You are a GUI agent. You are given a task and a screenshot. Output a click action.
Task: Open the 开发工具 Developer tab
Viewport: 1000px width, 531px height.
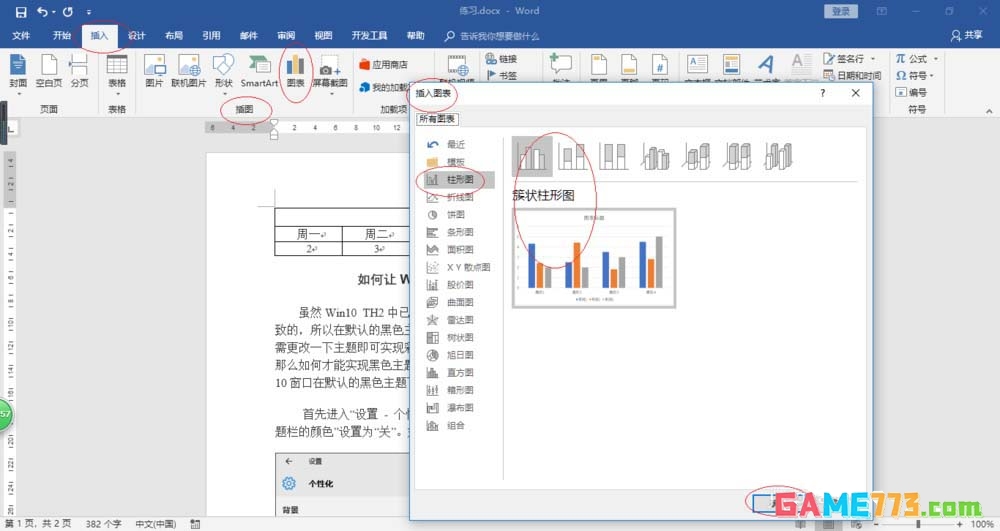pyautogui.click(x=369, y=36)
